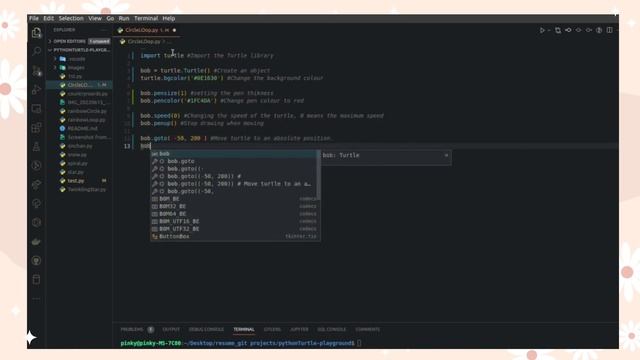This screenshot has width=640, height=360.
Task: Expand the .vscode folder
Action: 79,59
